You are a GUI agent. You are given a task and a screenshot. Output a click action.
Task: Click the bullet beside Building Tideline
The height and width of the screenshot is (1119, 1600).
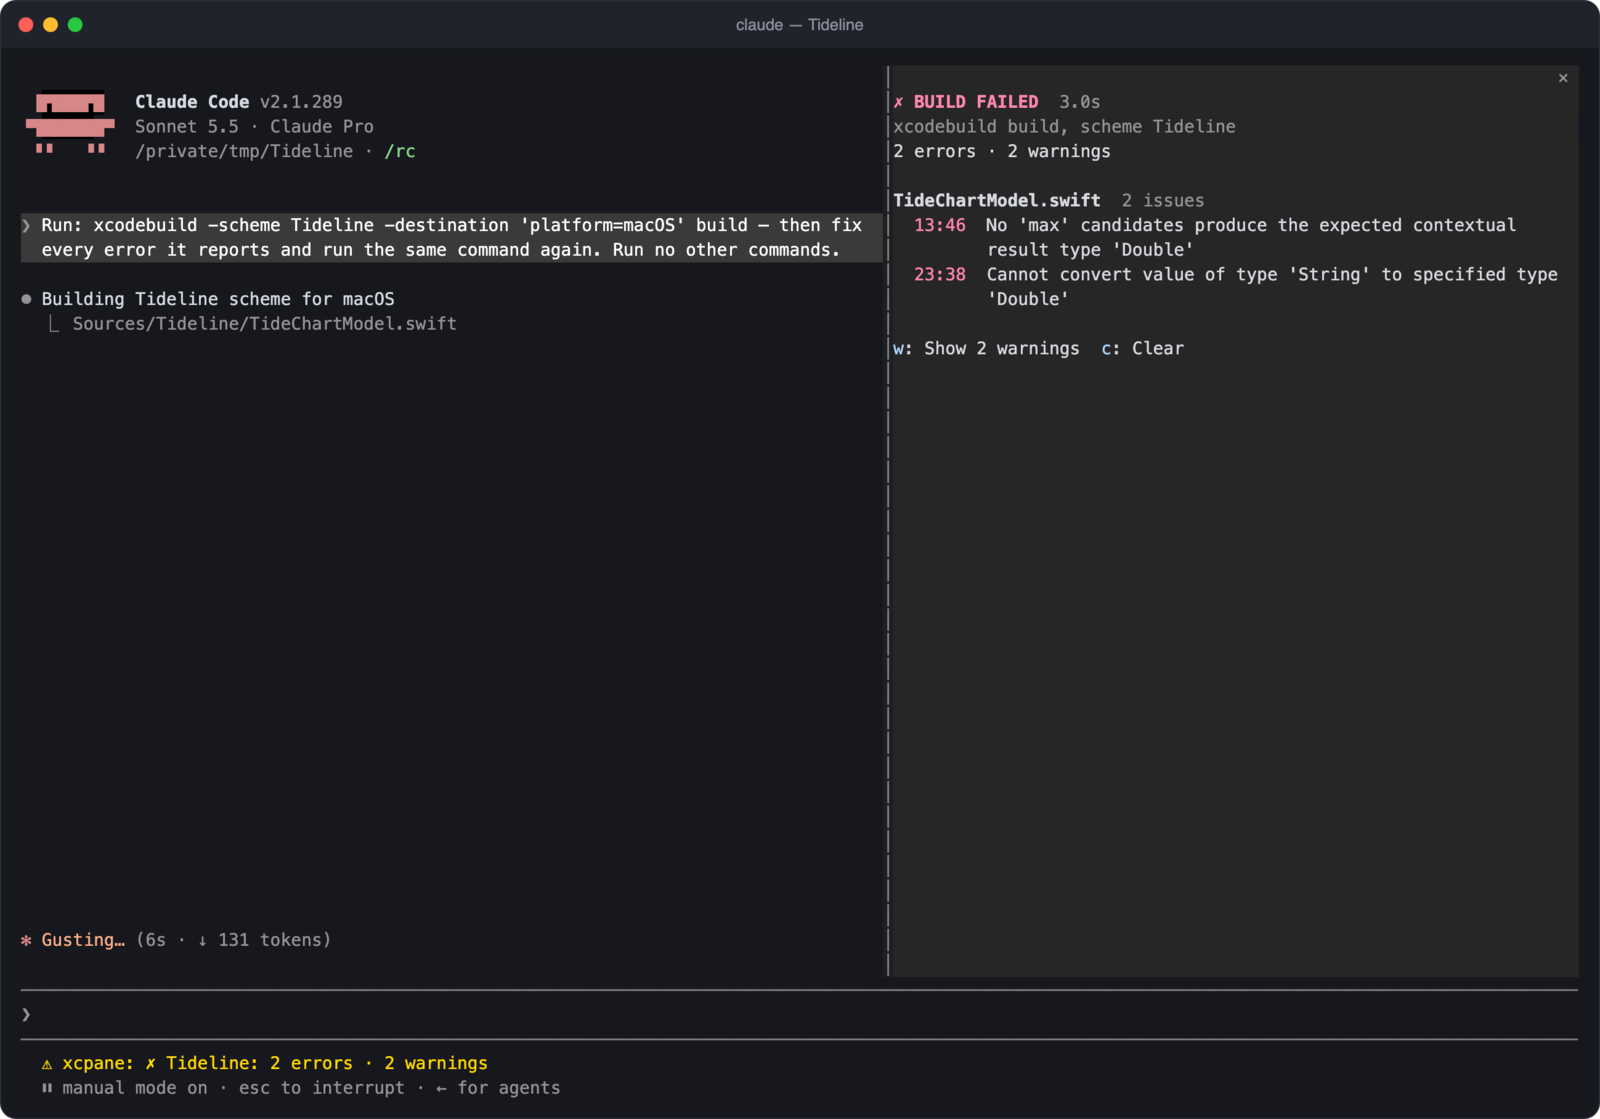(x=26, y=299)
